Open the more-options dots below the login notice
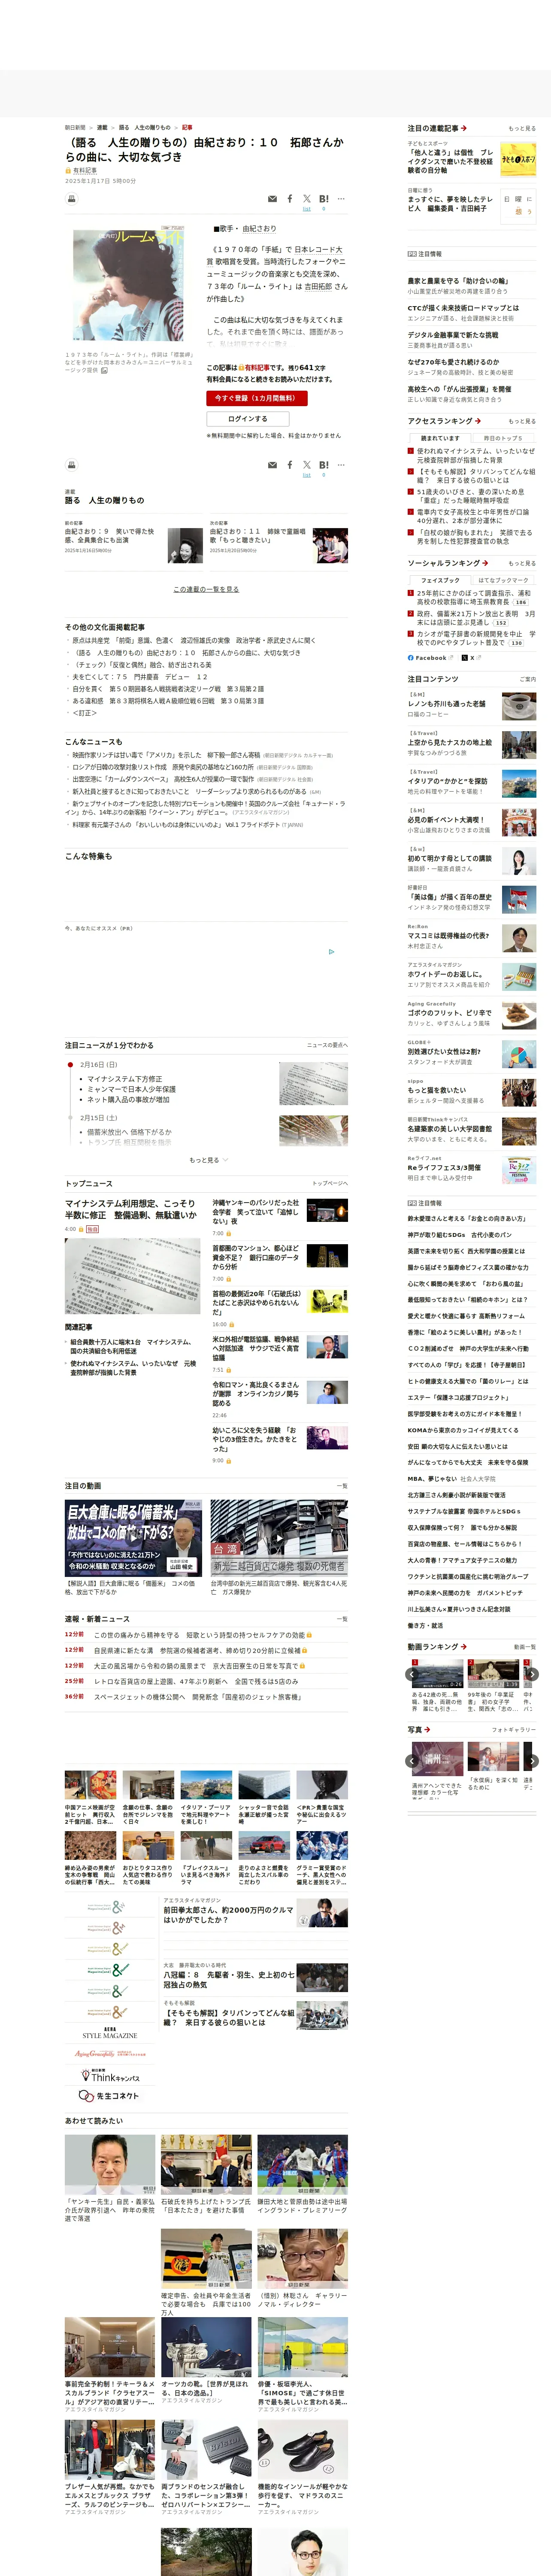Image resolution: width=551 pixels, height=2576 pixels. (x=341, y=465)
